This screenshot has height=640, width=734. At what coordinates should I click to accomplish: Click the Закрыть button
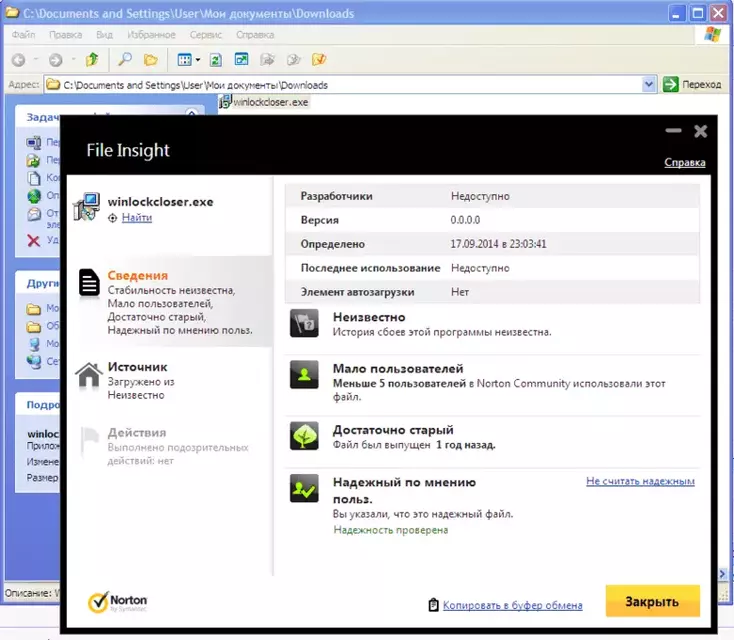coord(653,601)
